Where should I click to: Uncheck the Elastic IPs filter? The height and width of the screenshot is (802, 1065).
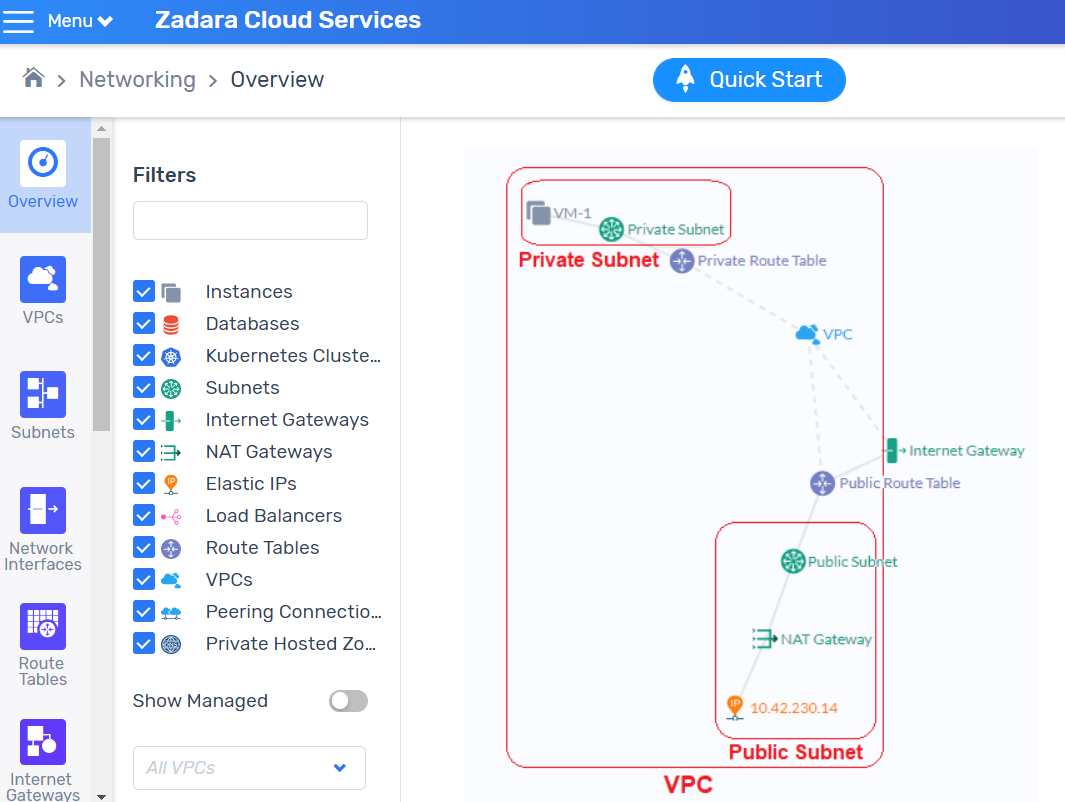[x=144, y=484]
